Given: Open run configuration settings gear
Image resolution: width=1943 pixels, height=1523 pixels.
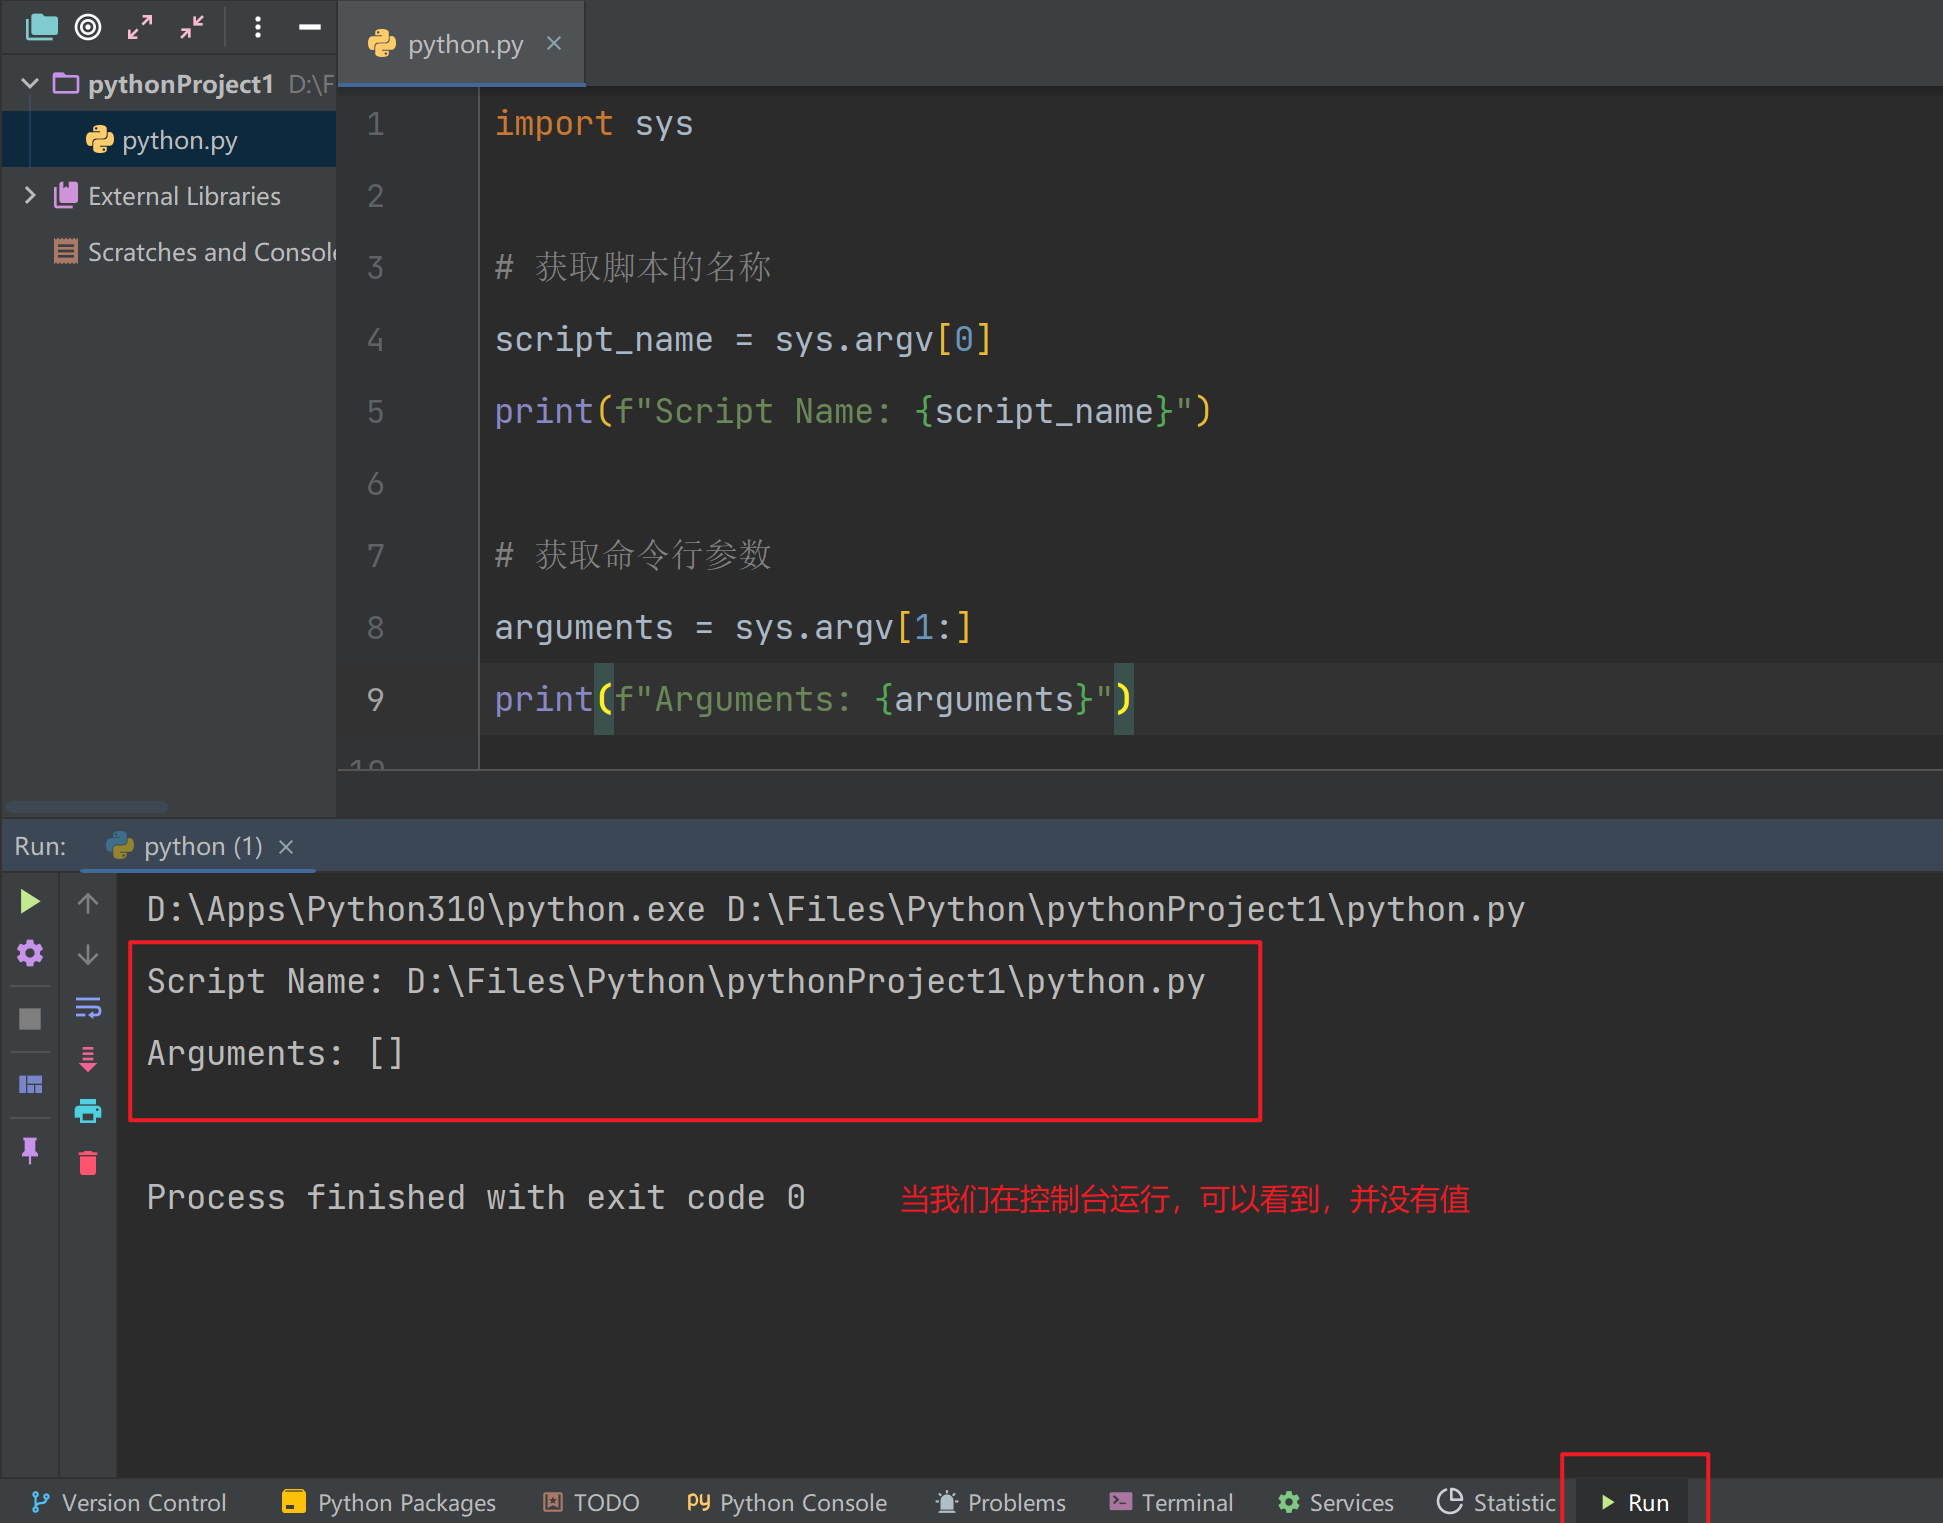Looking at the screenshot, I should (x=30, y=953).
